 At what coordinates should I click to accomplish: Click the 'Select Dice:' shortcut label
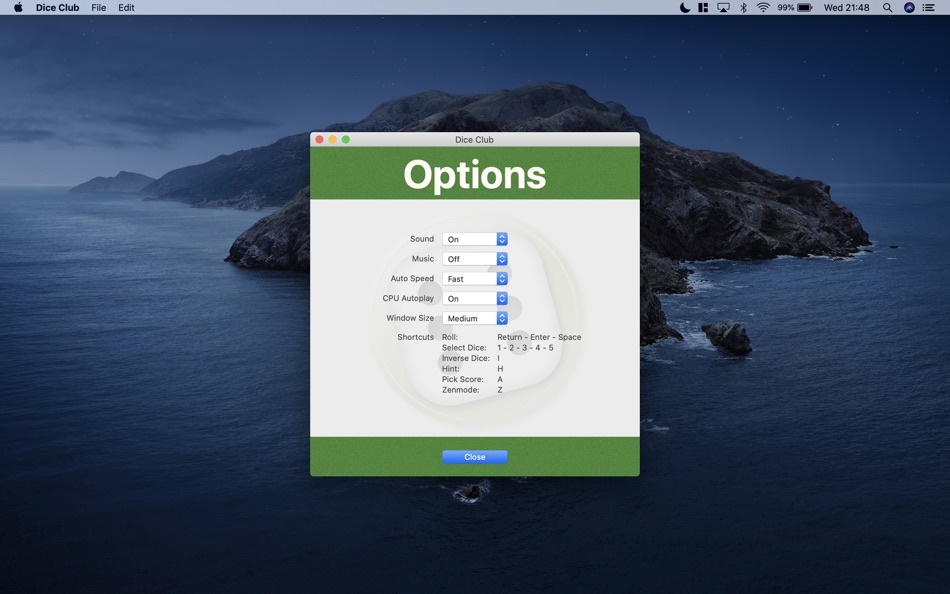[464, 347]
